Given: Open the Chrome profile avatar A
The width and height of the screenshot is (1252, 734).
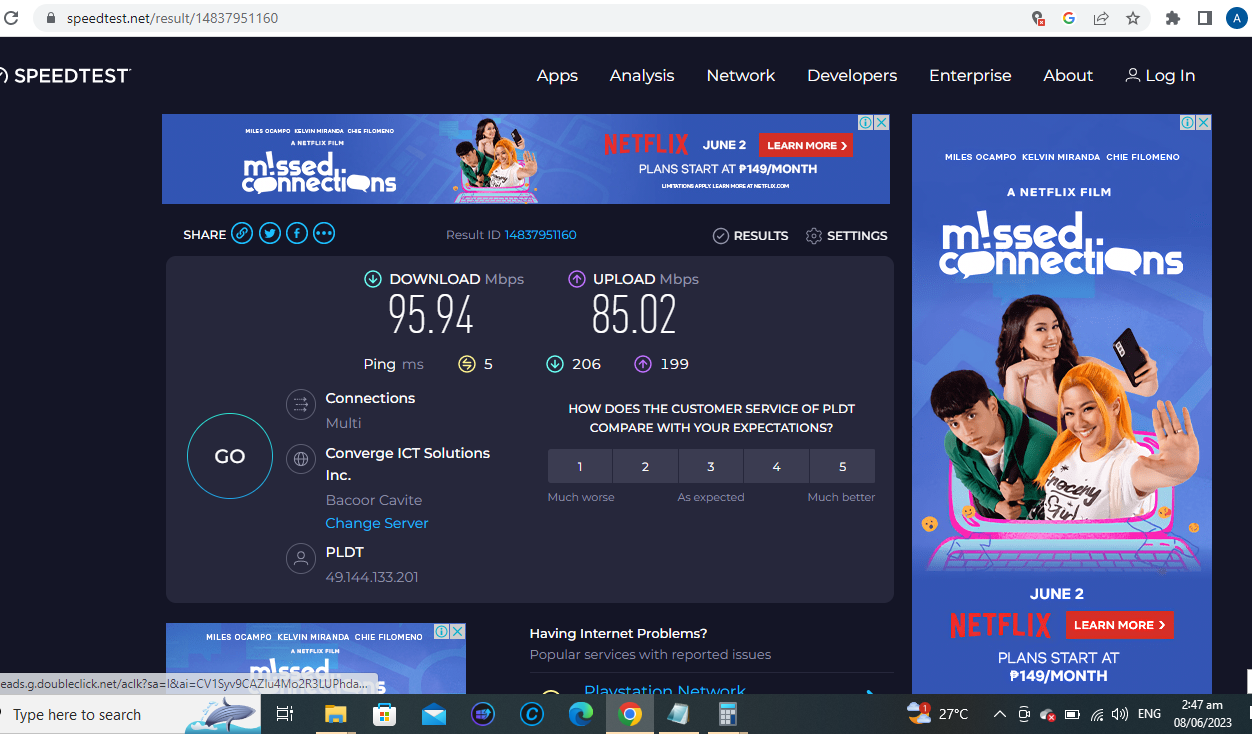Looking at the screenshot, I should coord(1237,18).
